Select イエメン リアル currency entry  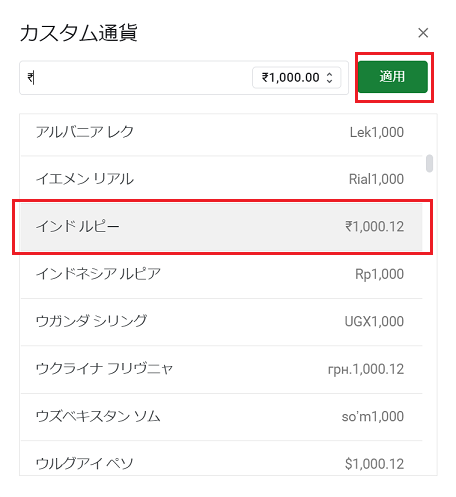[x=222, y=179]
